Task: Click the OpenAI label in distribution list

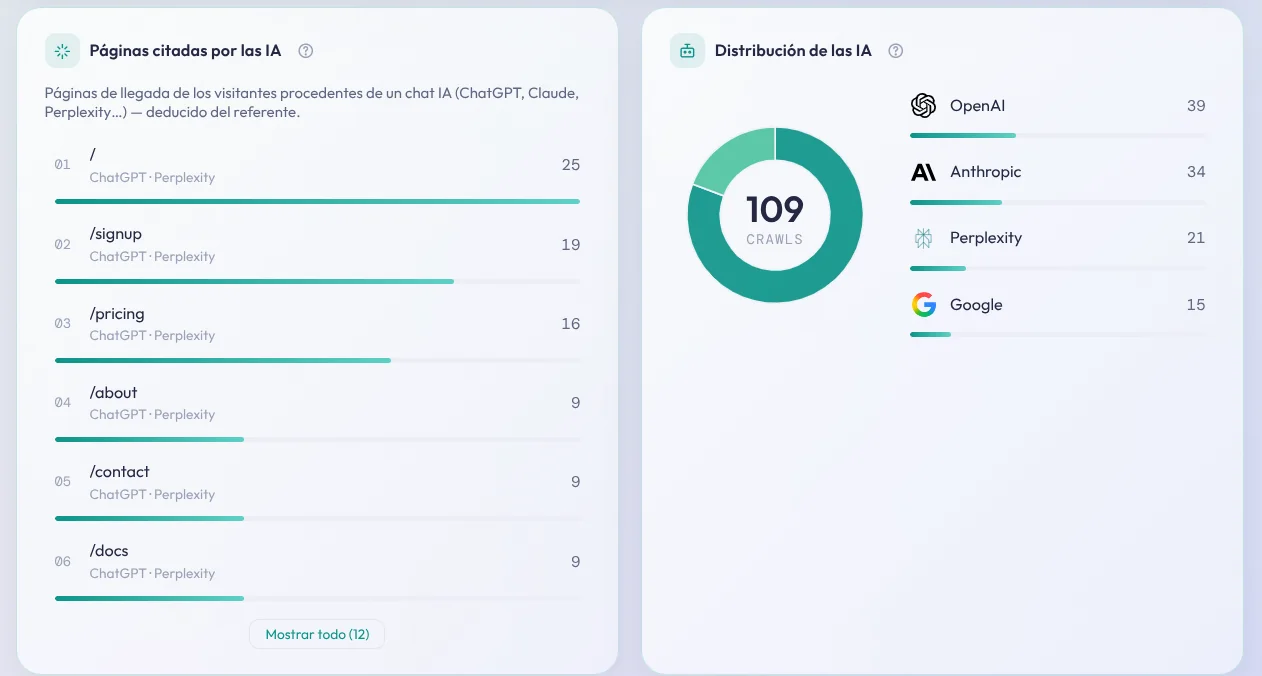Action: coord(977,106)
